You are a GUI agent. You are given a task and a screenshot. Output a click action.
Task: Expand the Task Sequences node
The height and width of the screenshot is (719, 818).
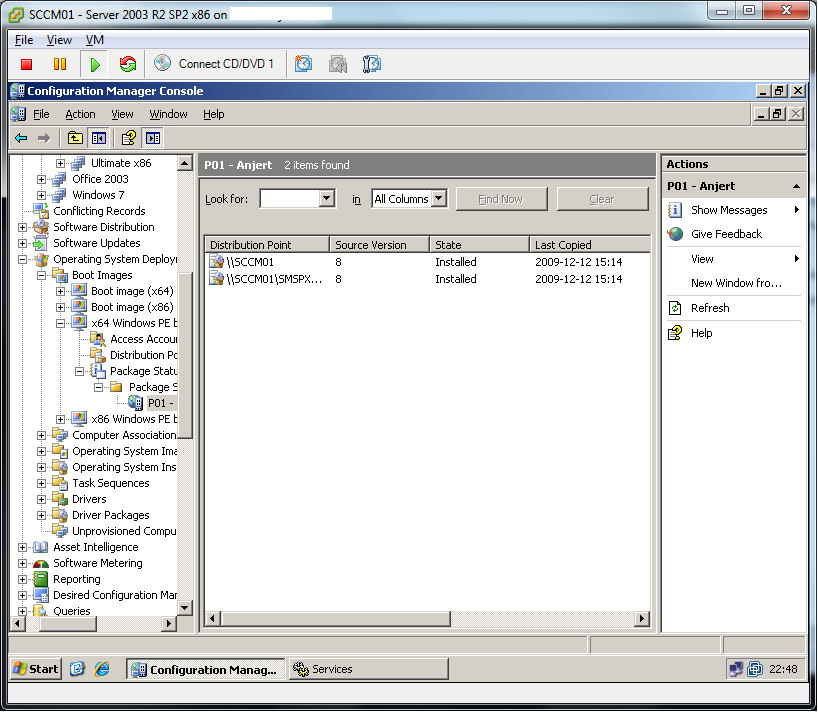(x=41, y=484)
